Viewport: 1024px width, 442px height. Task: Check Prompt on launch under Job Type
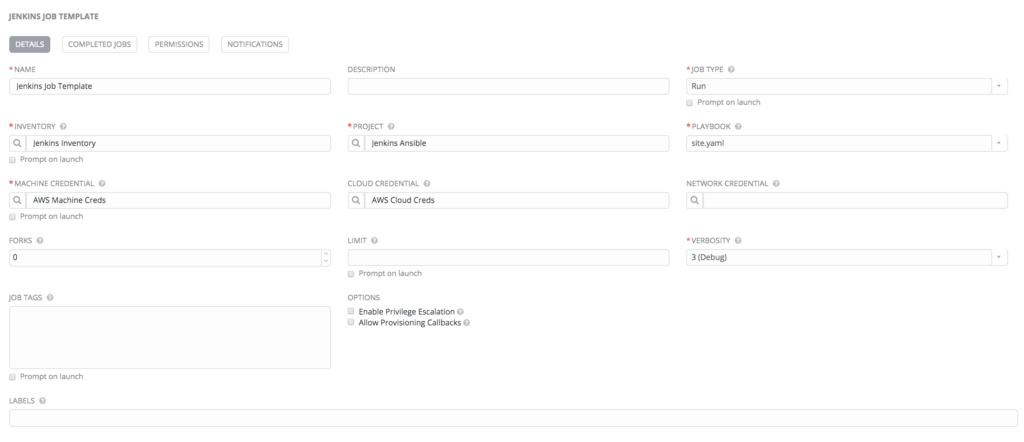[x=690, y=102]
